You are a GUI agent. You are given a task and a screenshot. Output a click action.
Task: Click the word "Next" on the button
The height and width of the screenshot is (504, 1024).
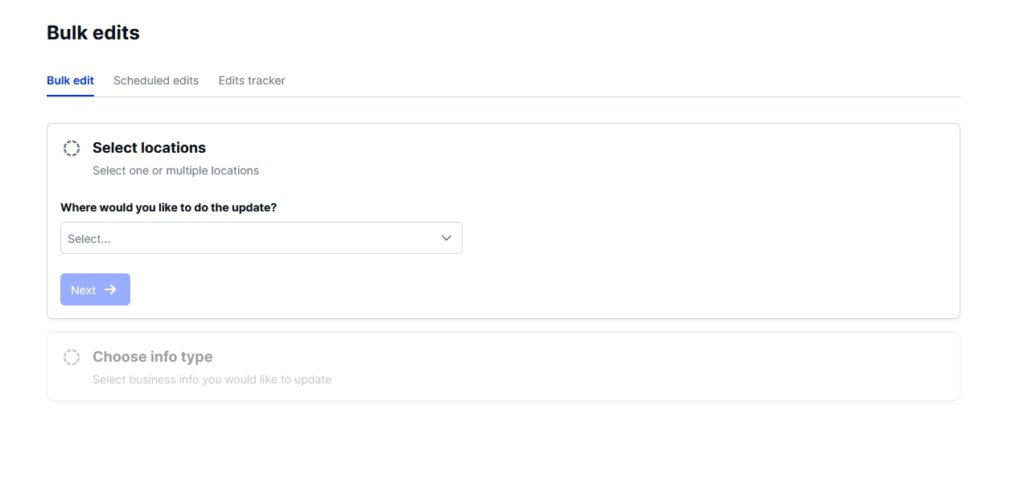[83, 290]
